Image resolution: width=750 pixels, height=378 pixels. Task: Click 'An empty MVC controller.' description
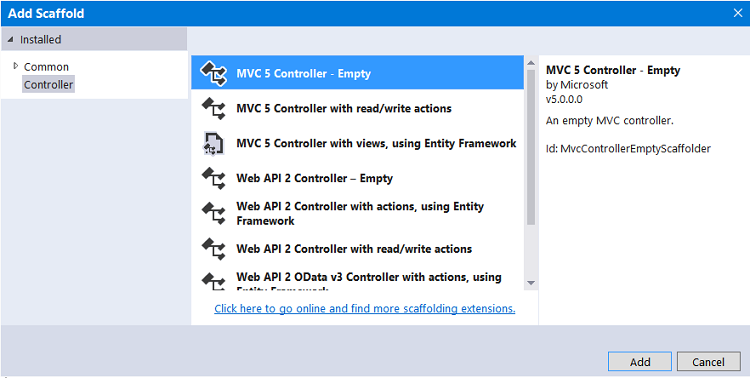pos(609,121)
